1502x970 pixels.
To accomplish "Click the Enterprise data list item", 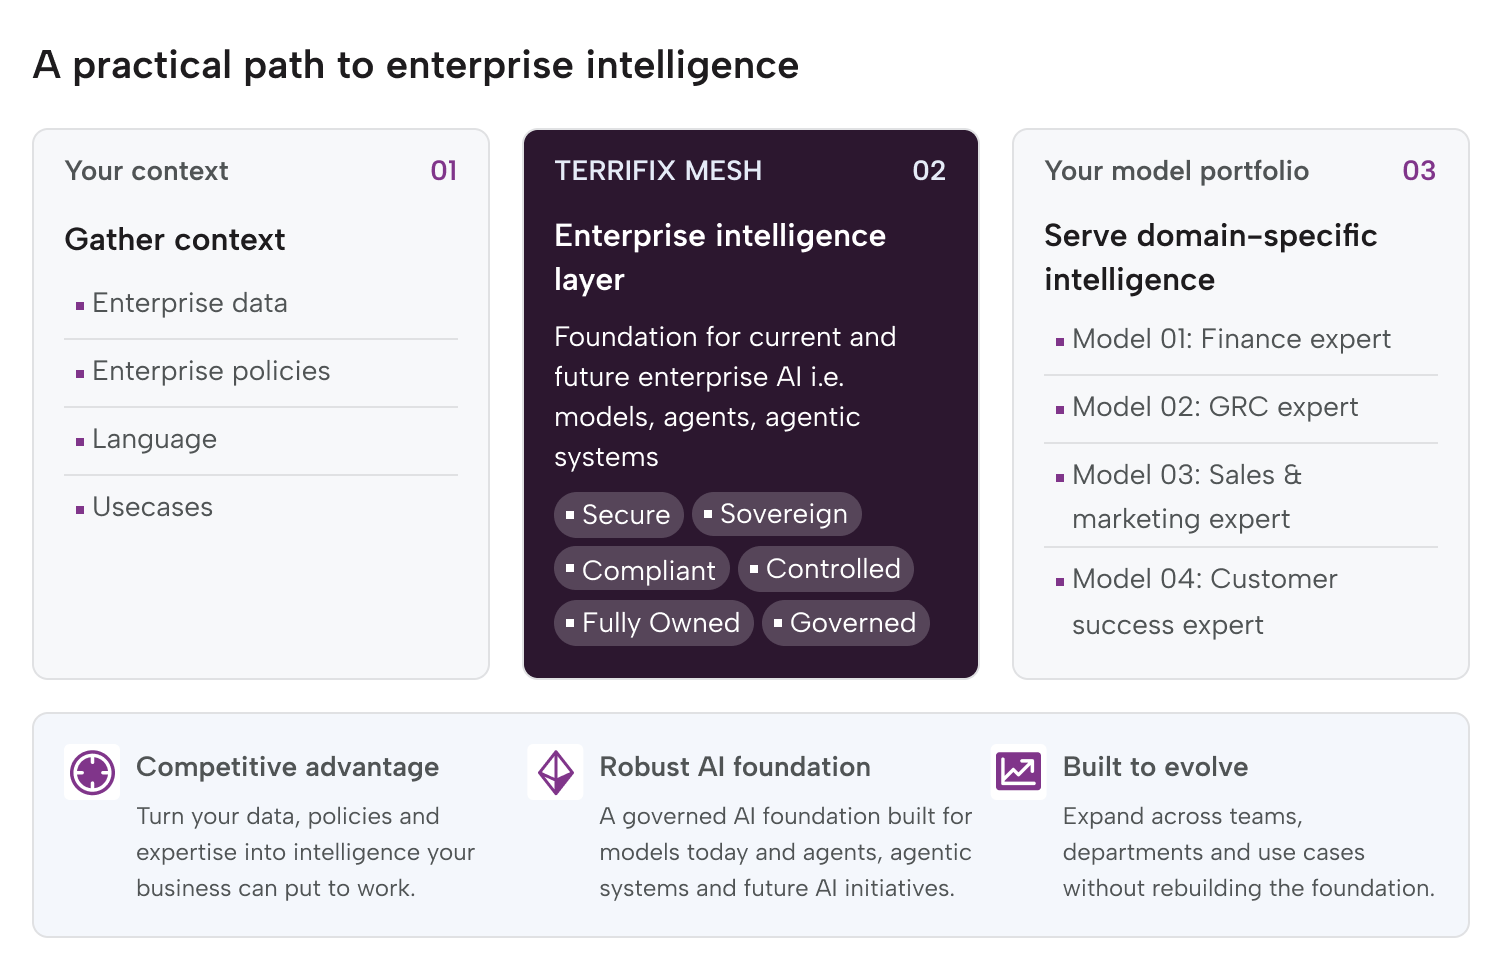I will click(x=261, y=303).
